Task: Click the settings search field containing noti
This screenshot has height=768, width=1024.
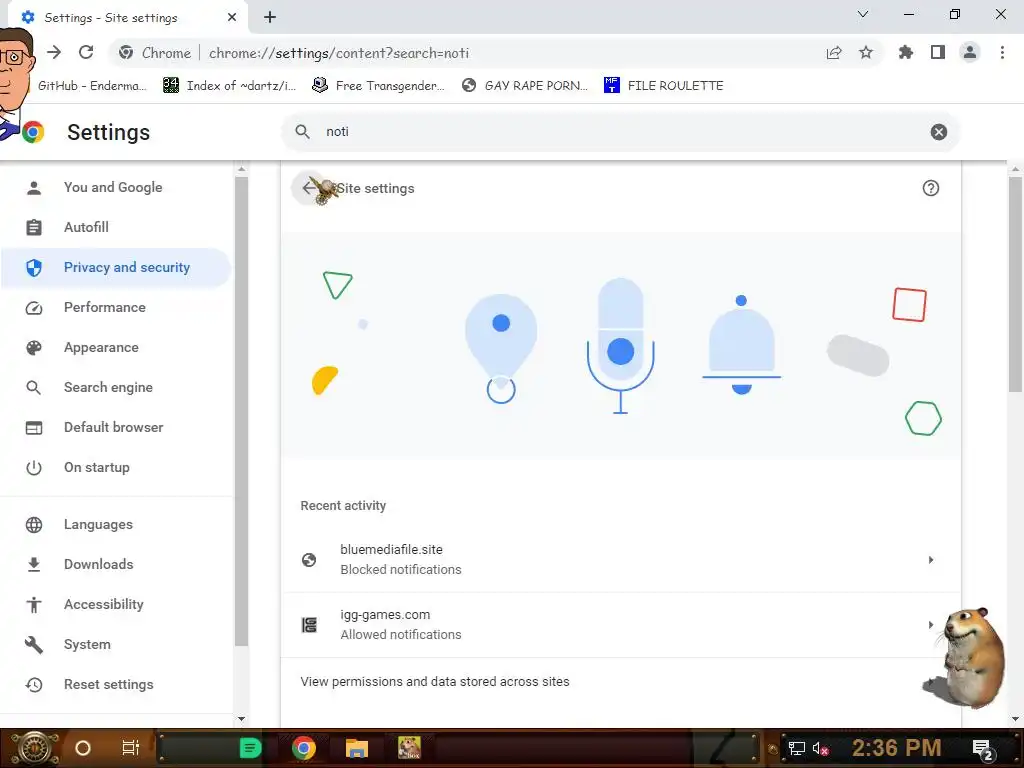Action: (620, 132)
